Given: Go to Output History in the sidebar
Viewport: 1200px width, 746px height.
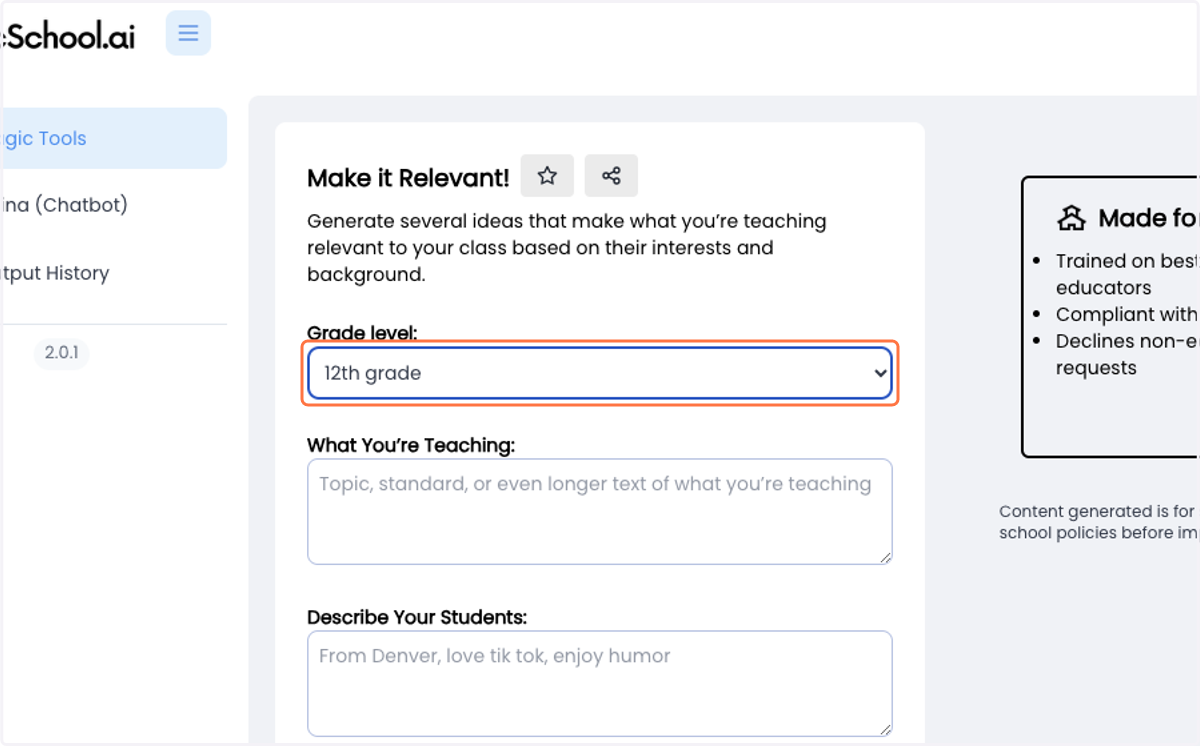Looking at the screenshot, I should (55, 273).
